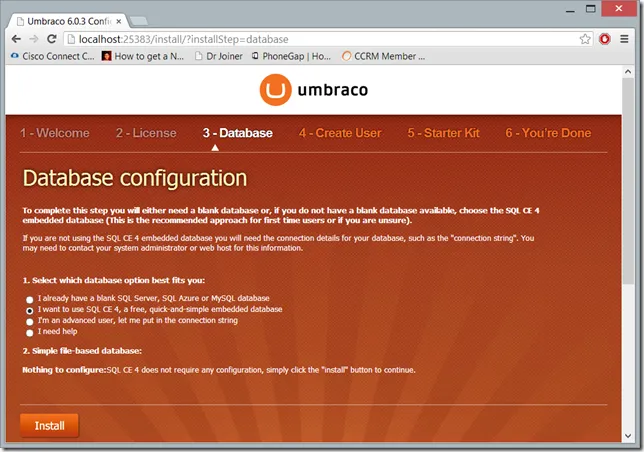Go to step 2 - License
The height and width of the screenshot is (452, 644).
[146, 133]
